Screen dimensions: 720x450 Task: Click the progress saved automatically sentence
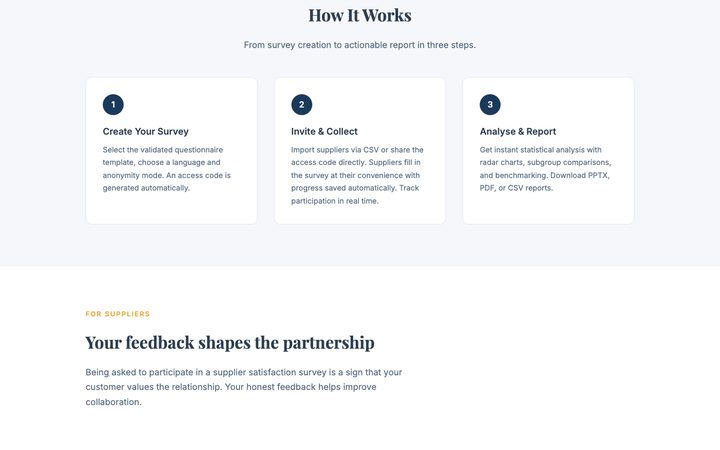355,175
